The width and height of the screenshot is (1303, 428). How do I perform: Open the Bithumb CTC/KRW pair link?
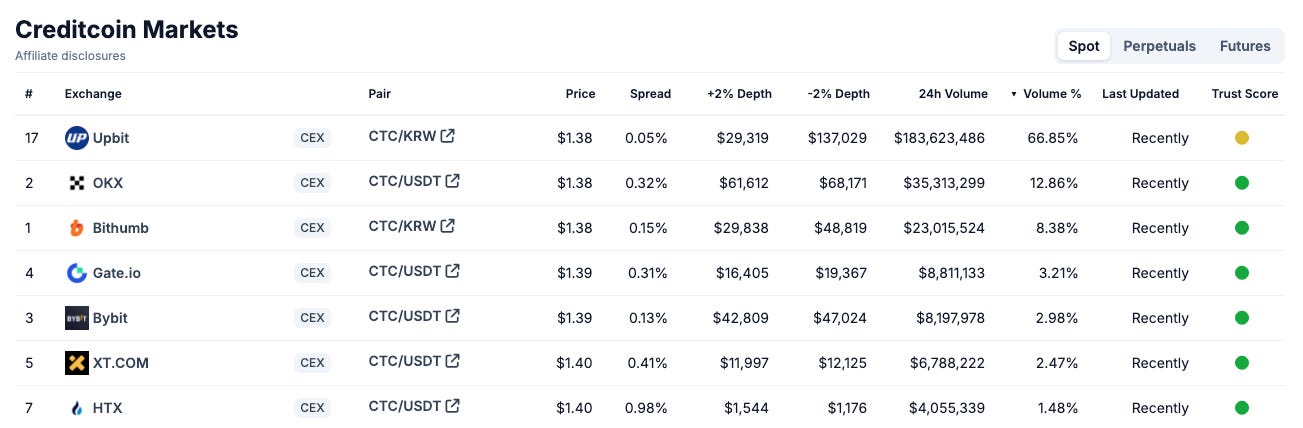(402, 226)
